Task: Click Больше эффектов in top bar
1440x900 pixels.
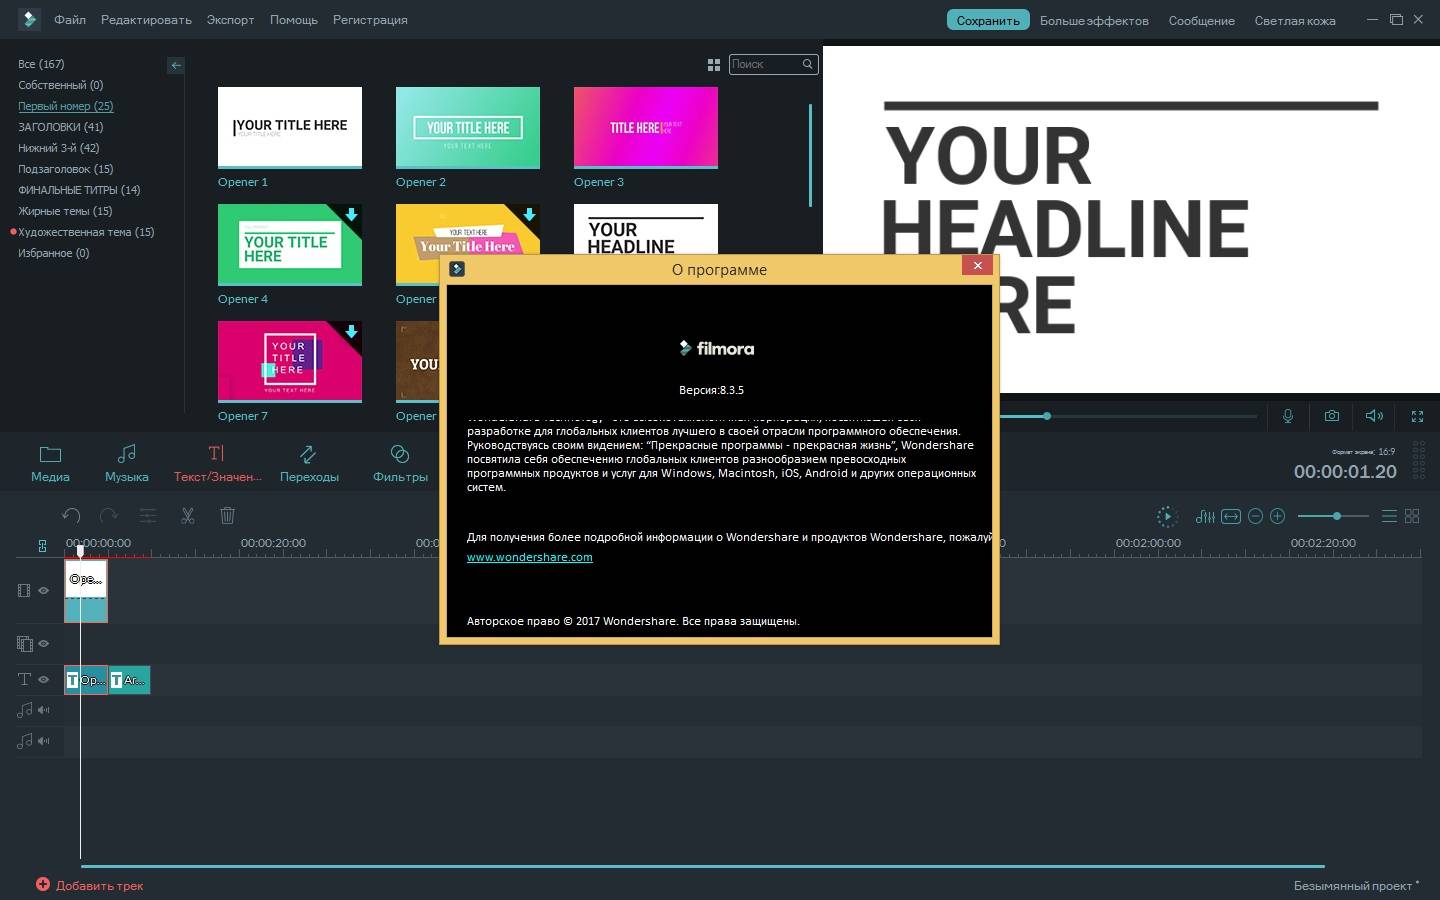Action: 1094,21
